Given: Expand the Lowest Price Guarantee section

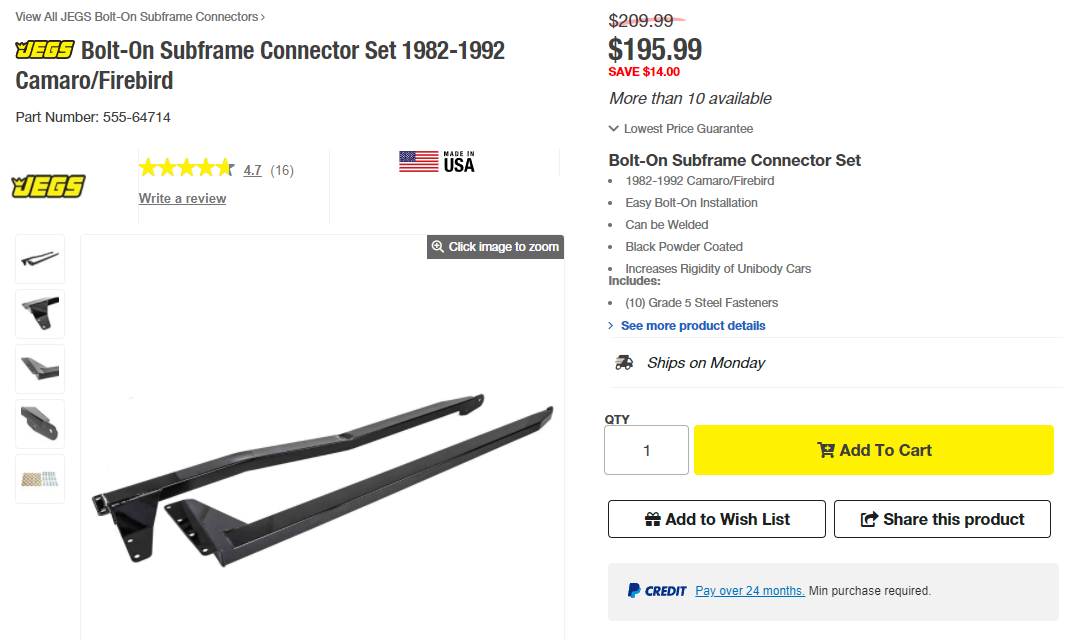Looking at the screenshot, I should [x=681, y=129].
